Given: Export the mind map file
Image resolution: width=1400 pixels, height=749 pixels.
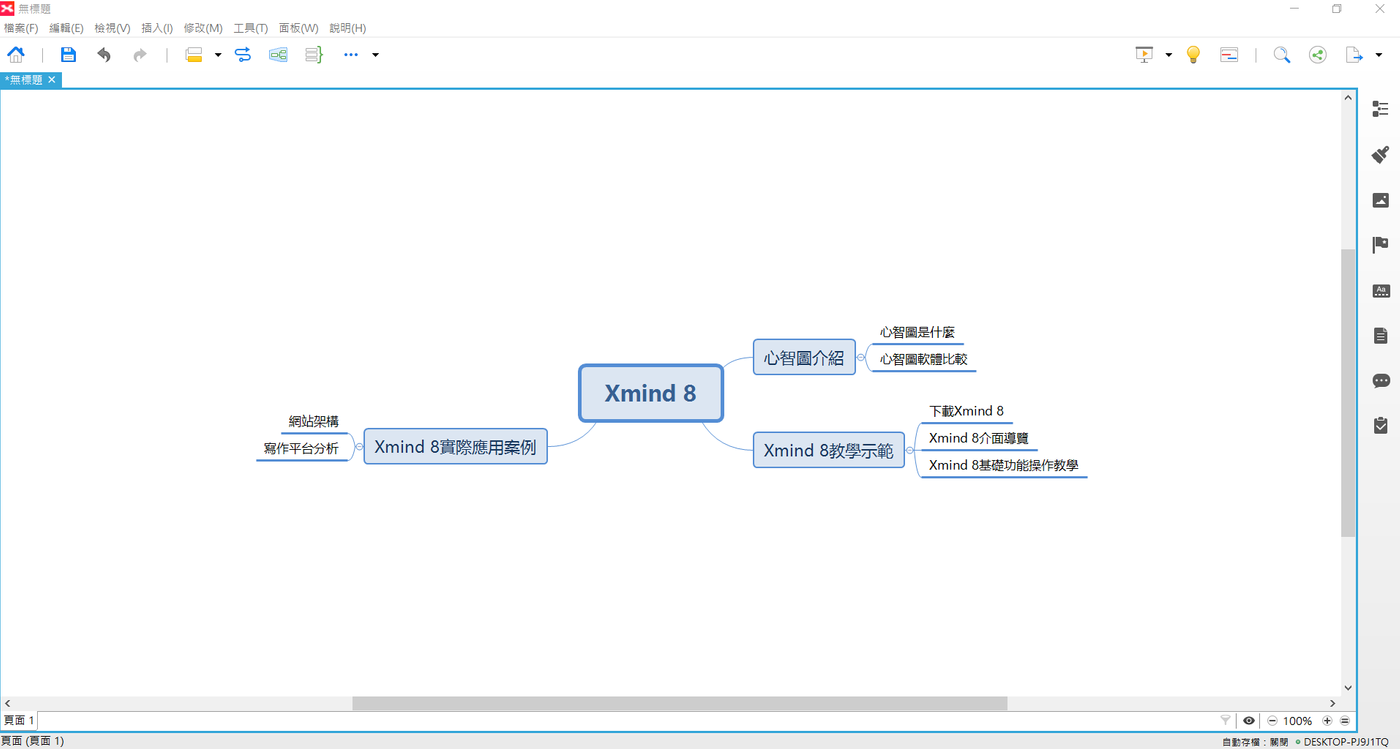Looking at the screenshot, I should tap(1354, 55).
